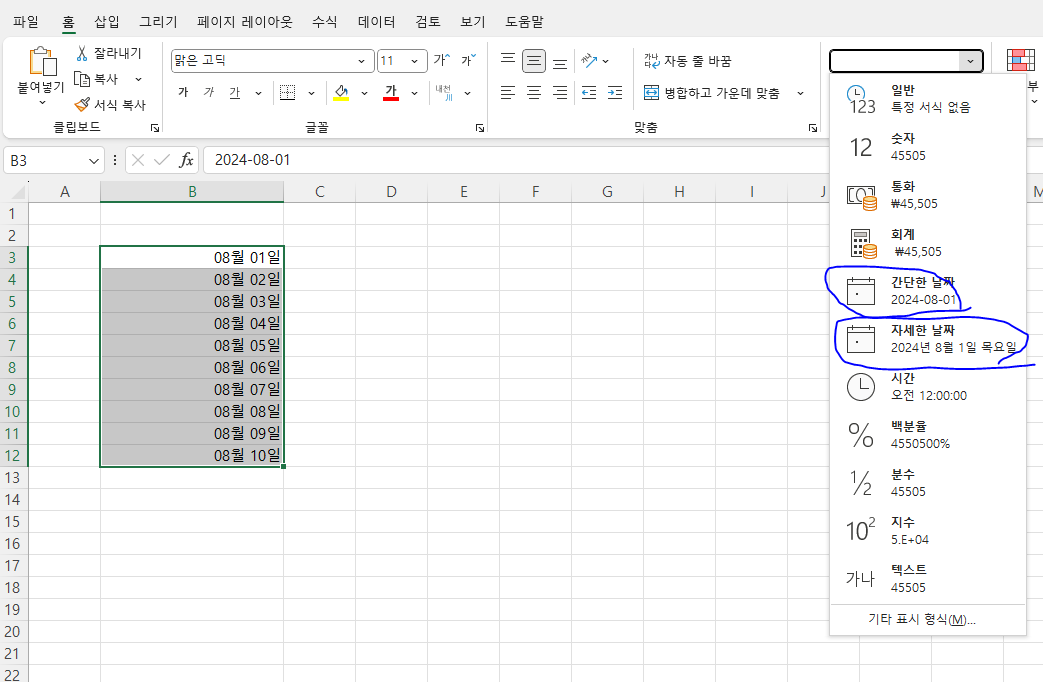Click the Cut (잘라내기) scissors icon

pyautogui.click(x=82, y=53)
